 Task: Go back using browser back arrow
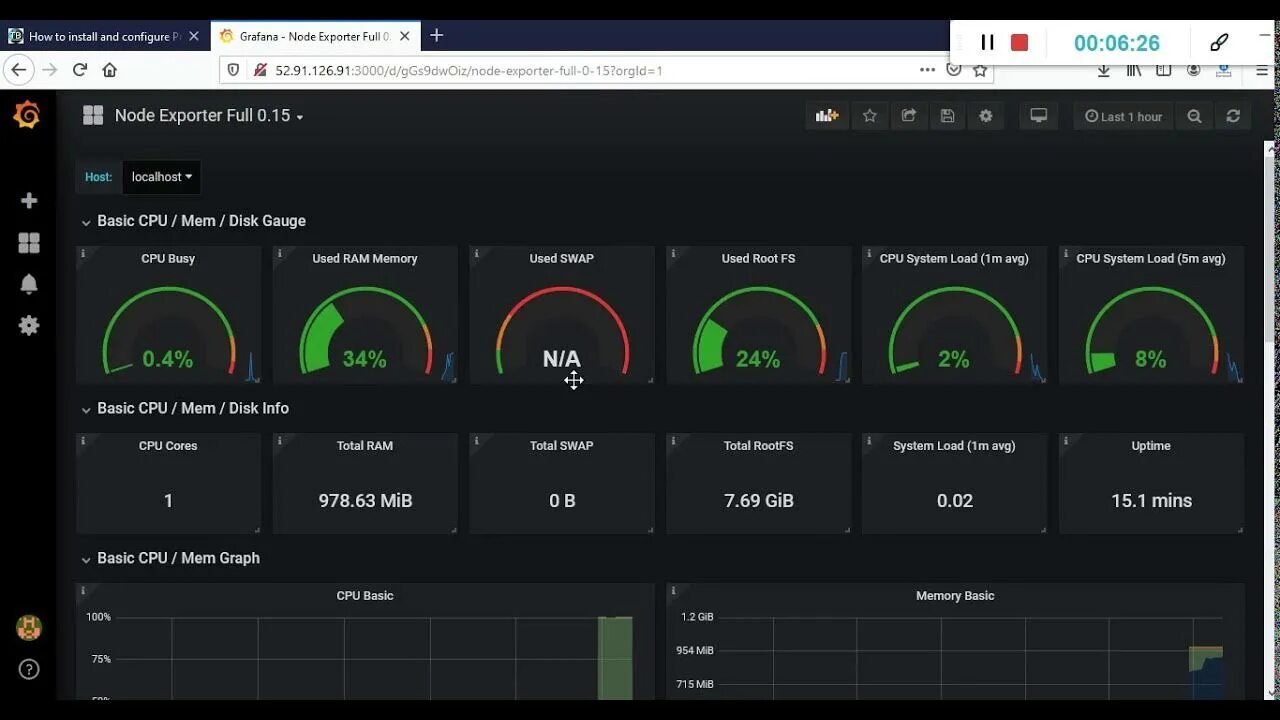pyautogui.click(x=19, y=70)
